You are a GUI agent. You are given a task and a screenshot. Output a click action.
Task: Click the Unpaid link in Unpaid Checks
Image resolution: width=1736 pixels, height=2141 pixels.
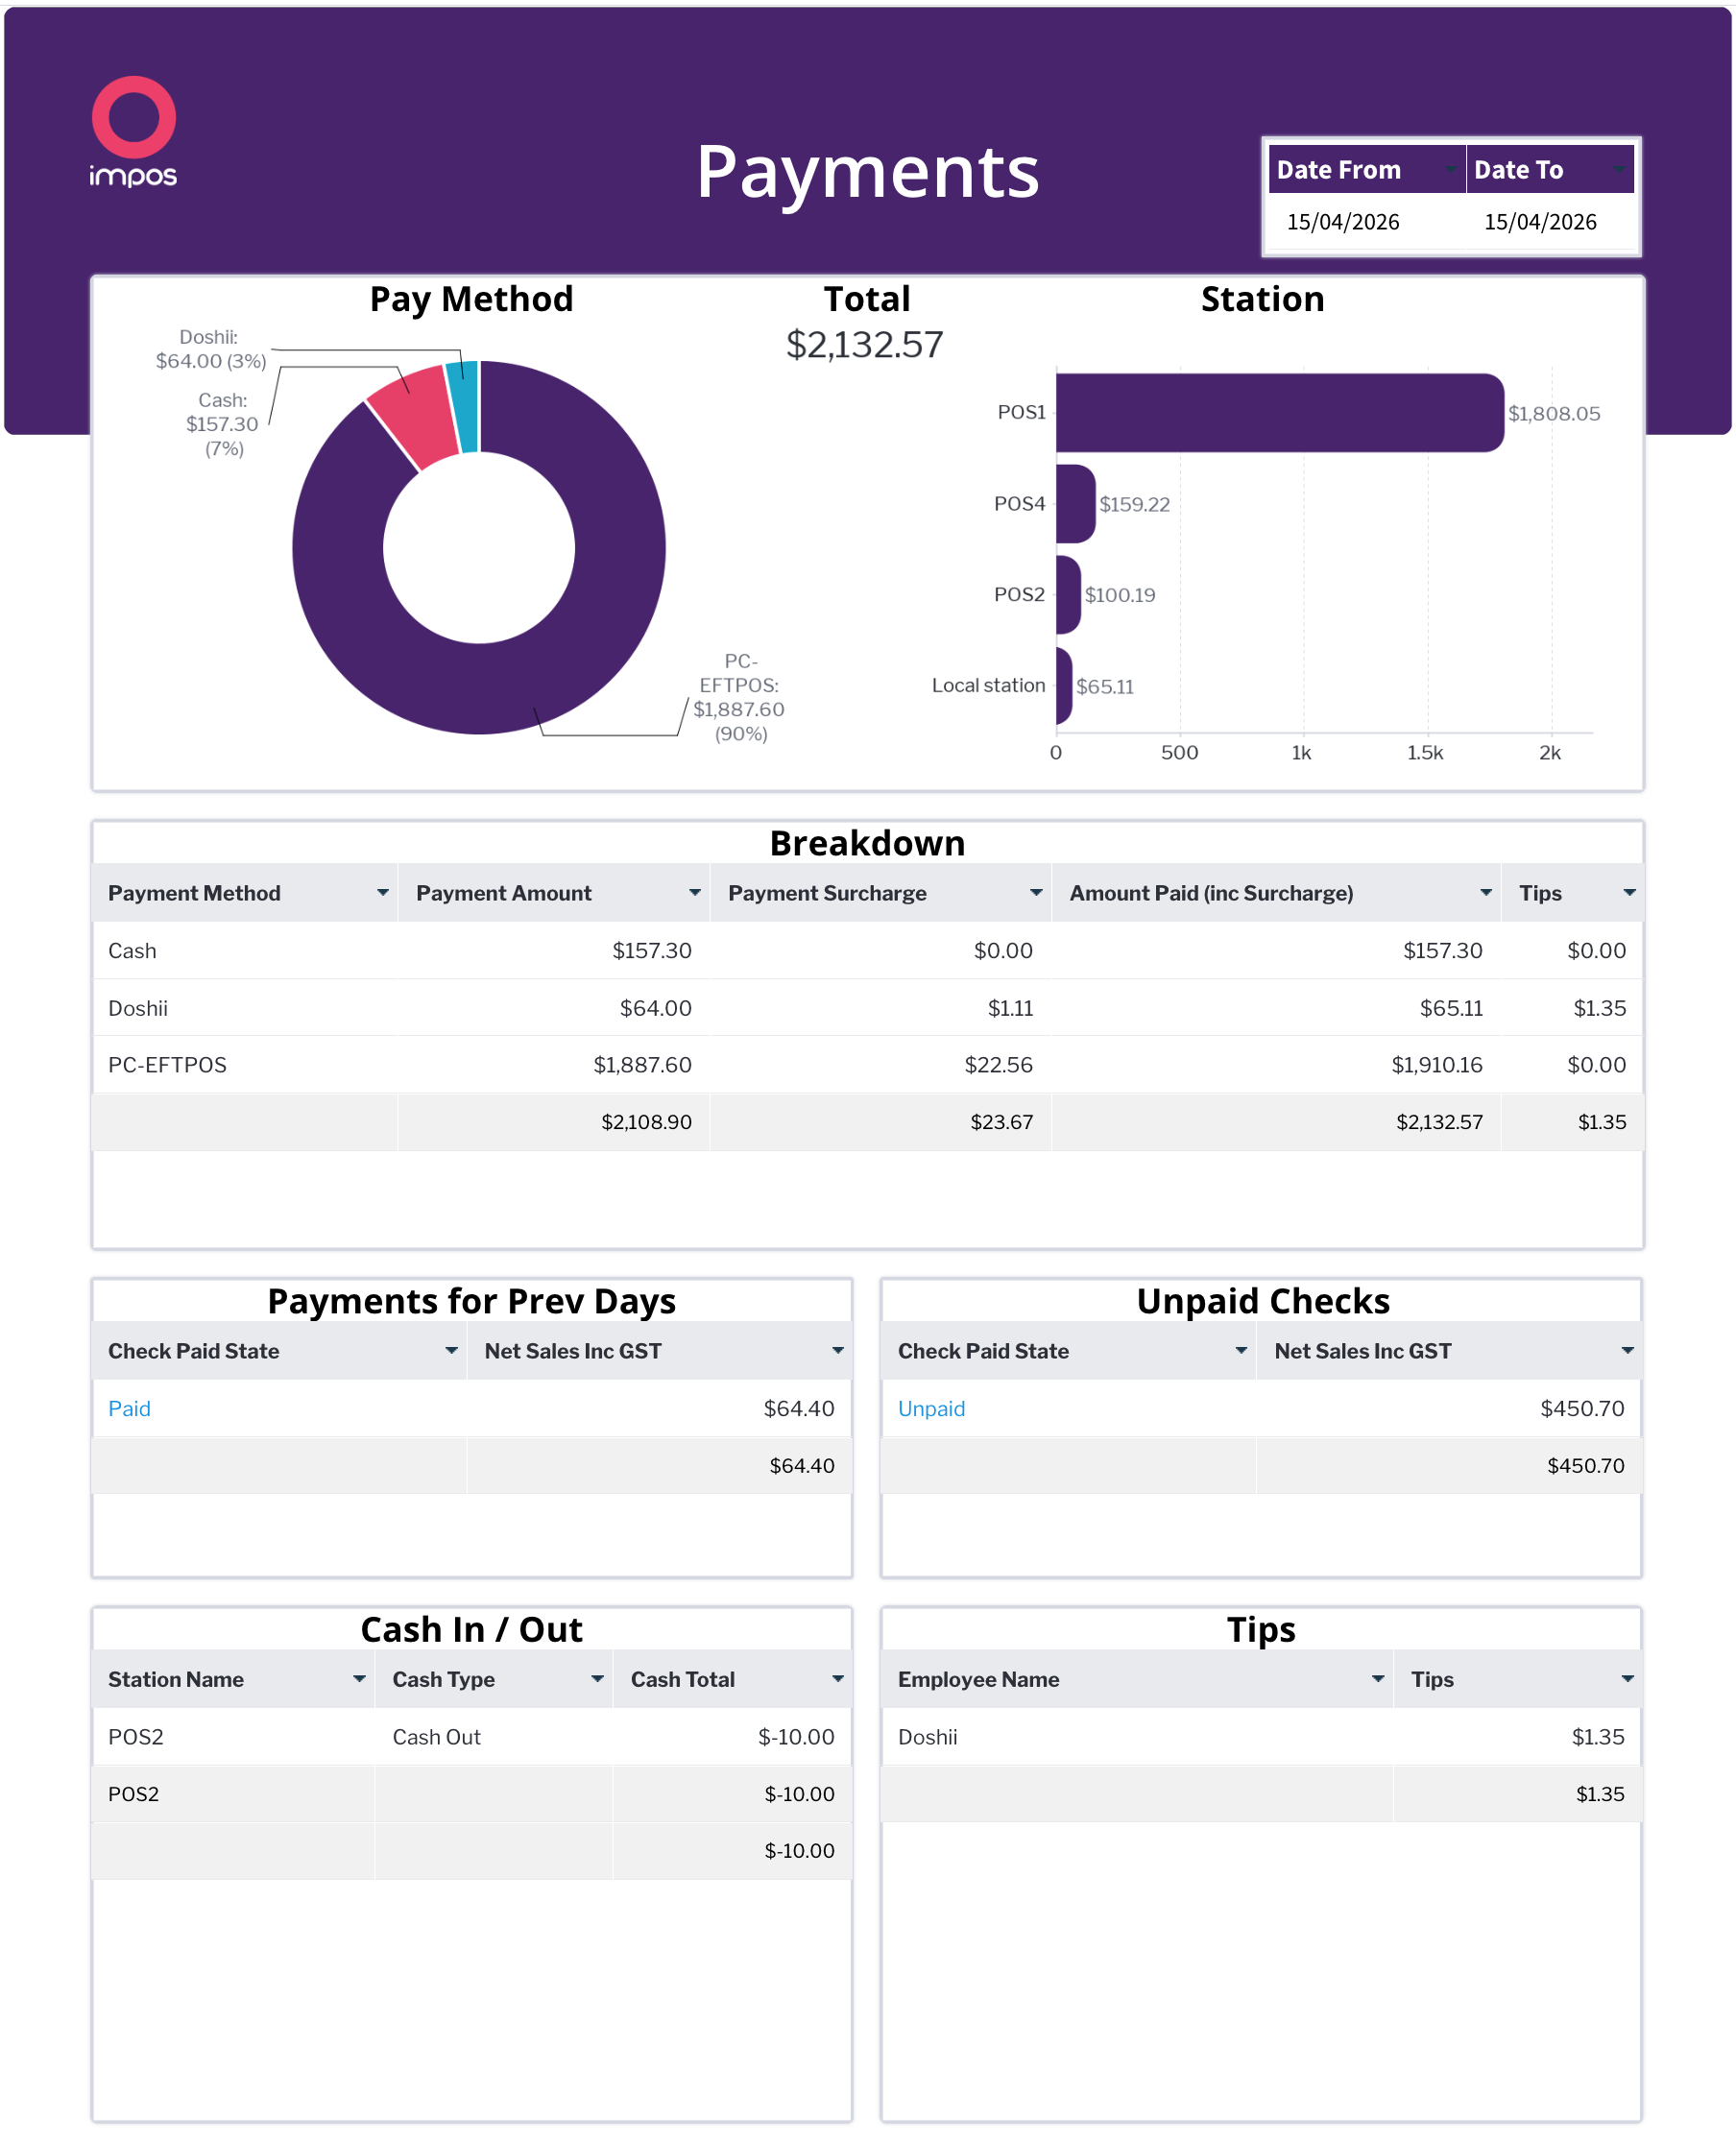931,1409
